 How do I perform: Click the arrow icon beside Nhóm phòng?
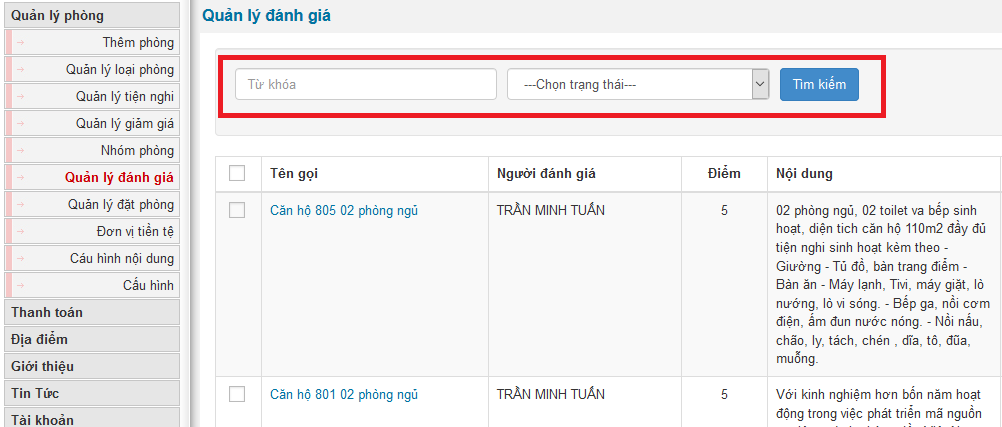click(20, 151)
